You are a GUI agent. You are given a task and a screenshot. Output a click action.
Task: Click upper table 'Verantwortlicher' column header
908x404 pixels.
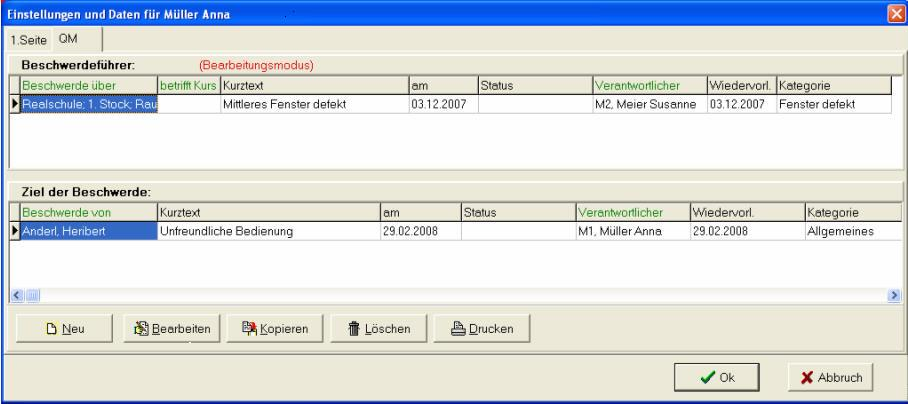(650, 86)
